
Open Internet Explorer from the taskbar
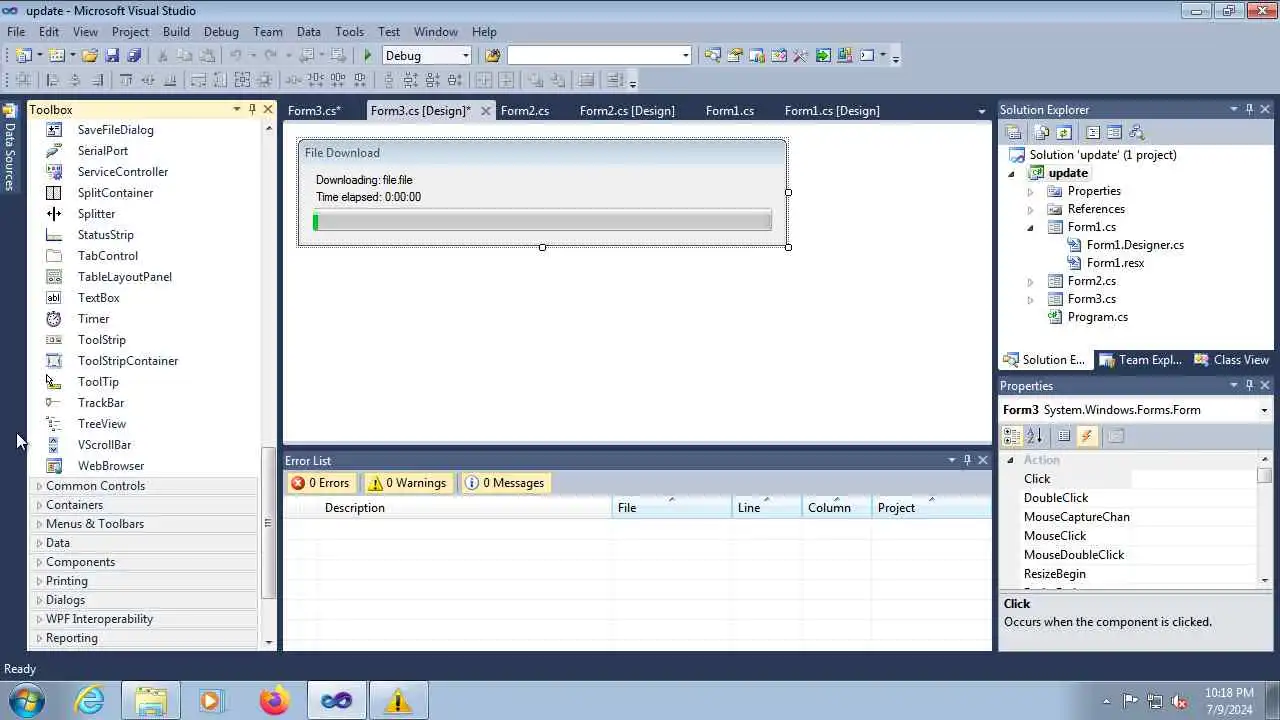coord(90,700)
